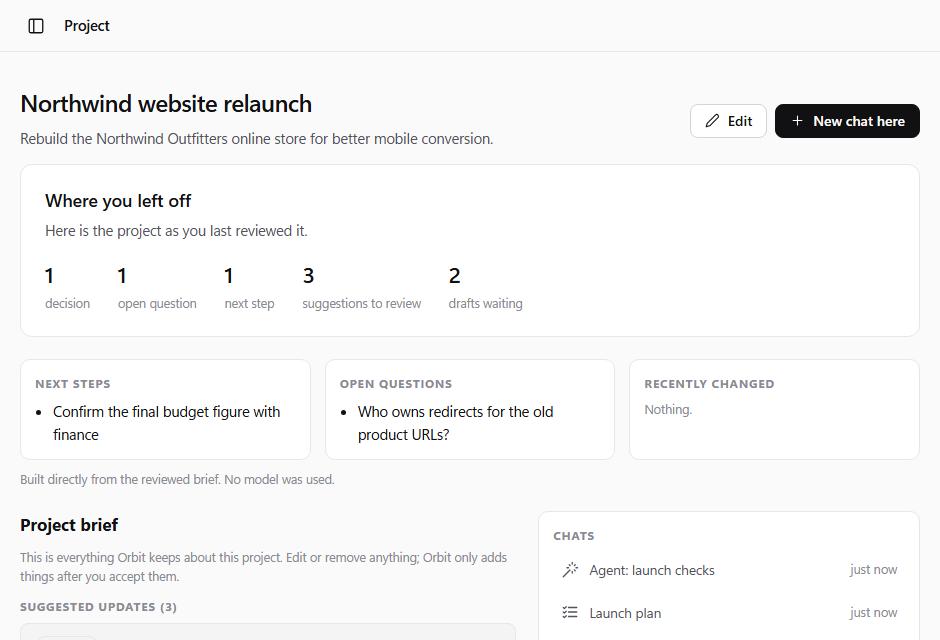
Task: Click the RECENTLY CHANGED card heading
Action: click(709, 384)
